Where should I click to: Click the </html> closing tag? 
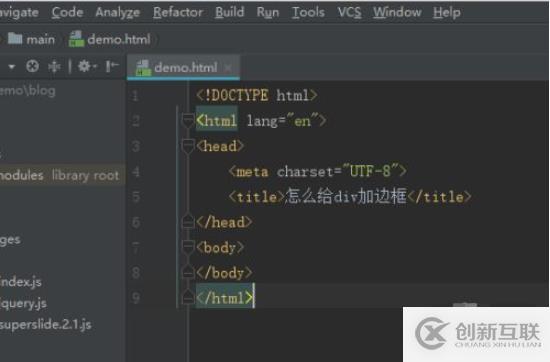[x=225, y=298]
